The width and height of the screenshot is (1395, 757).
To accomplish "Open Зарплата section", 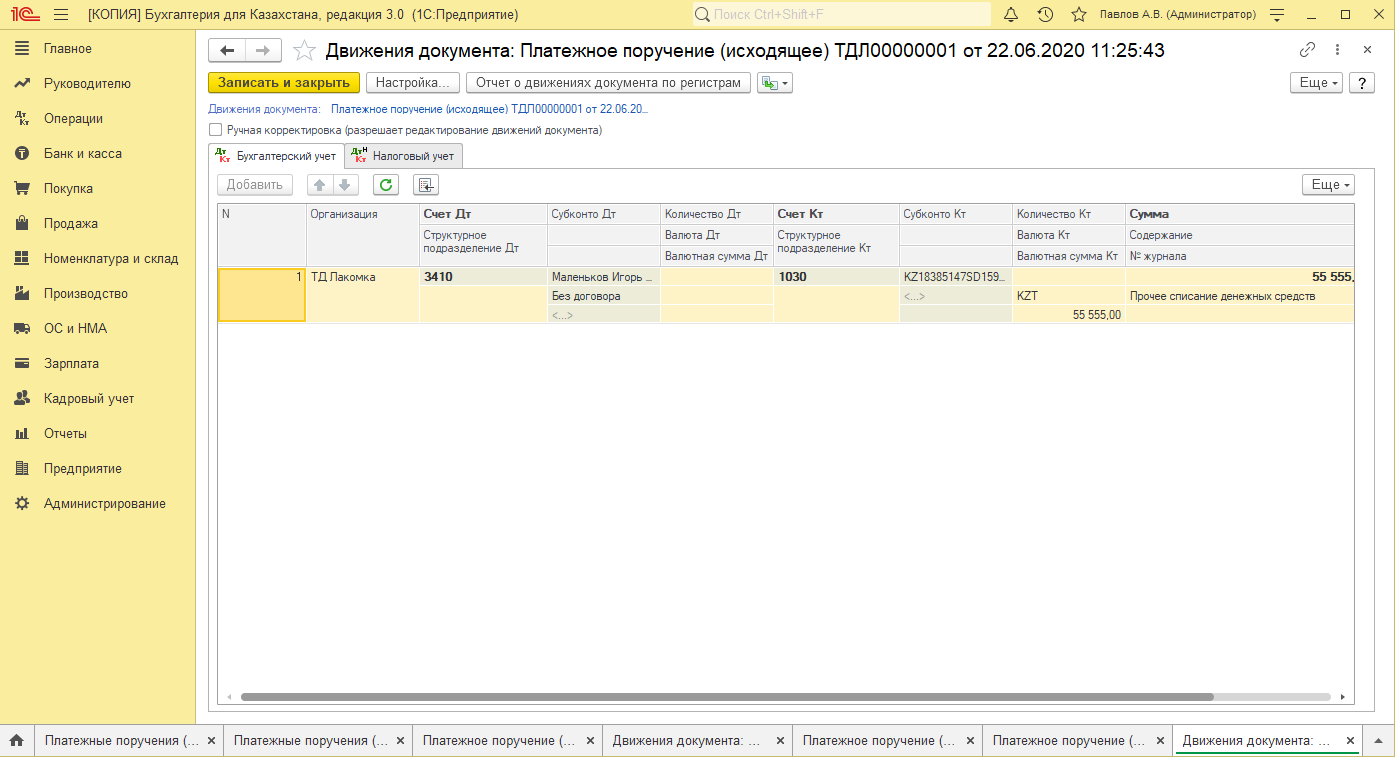I will click(x=71, y=364).
